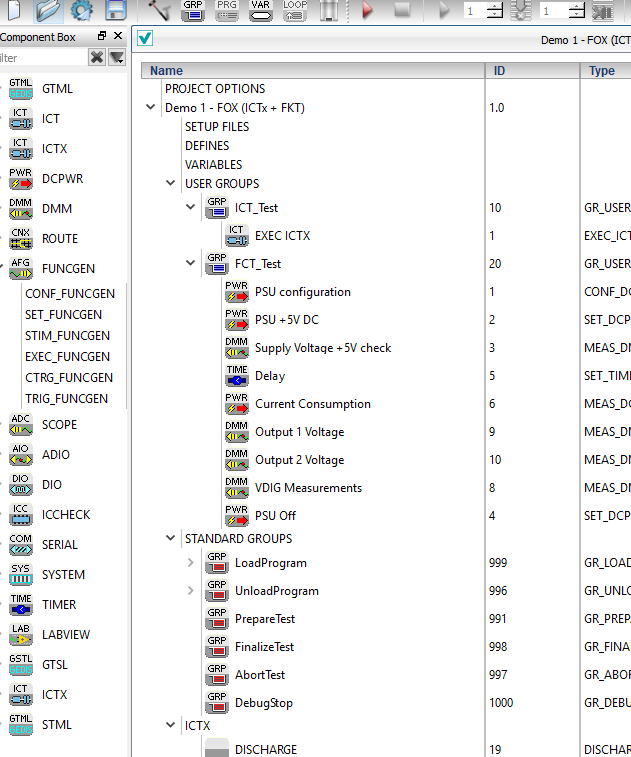The width and height of the screenshot is (631, 757).
Task: Collapse the STANDARD GROUPS node
Action: [x=171, y=539]
